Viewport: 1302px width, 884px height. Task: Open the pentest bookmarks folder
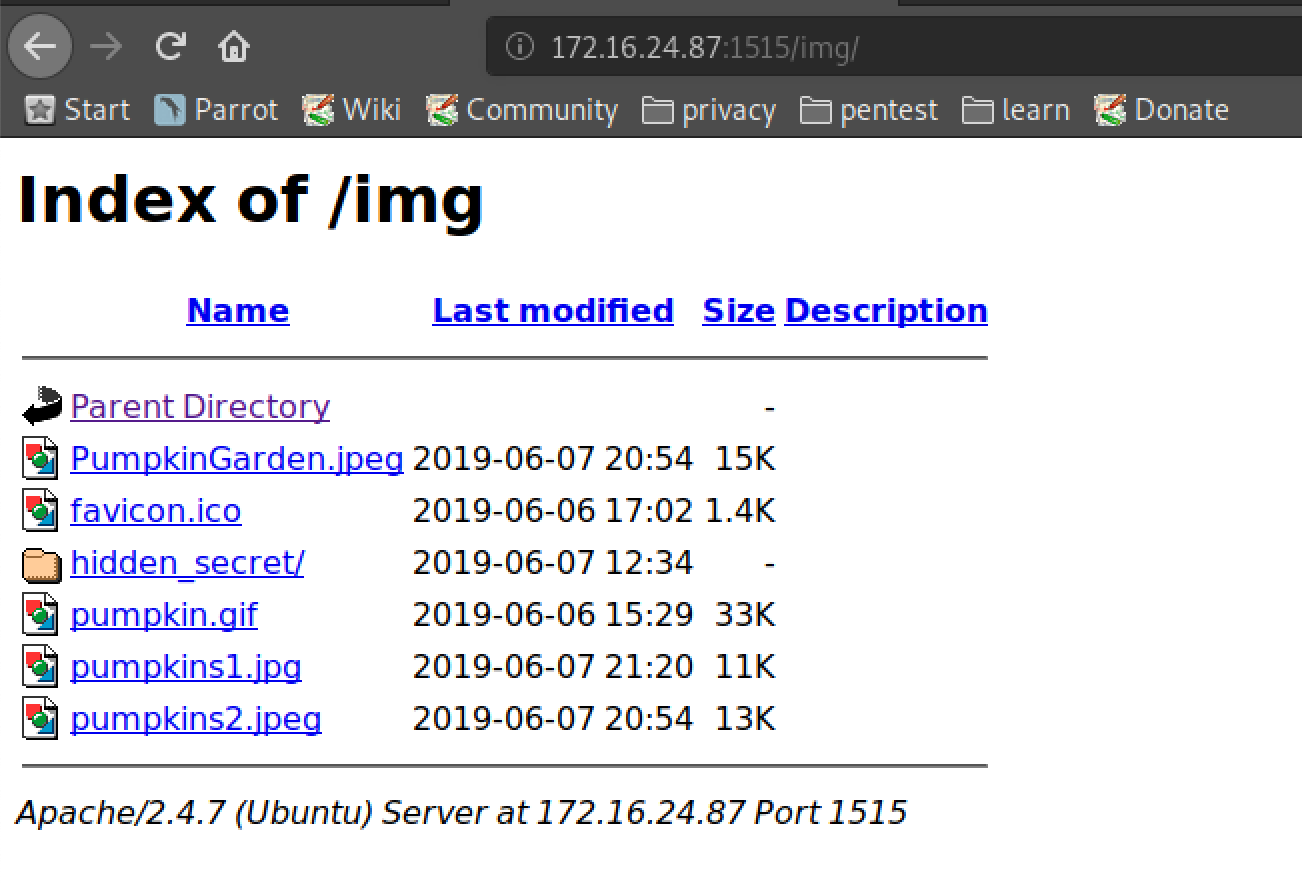(x=870, y=110)
